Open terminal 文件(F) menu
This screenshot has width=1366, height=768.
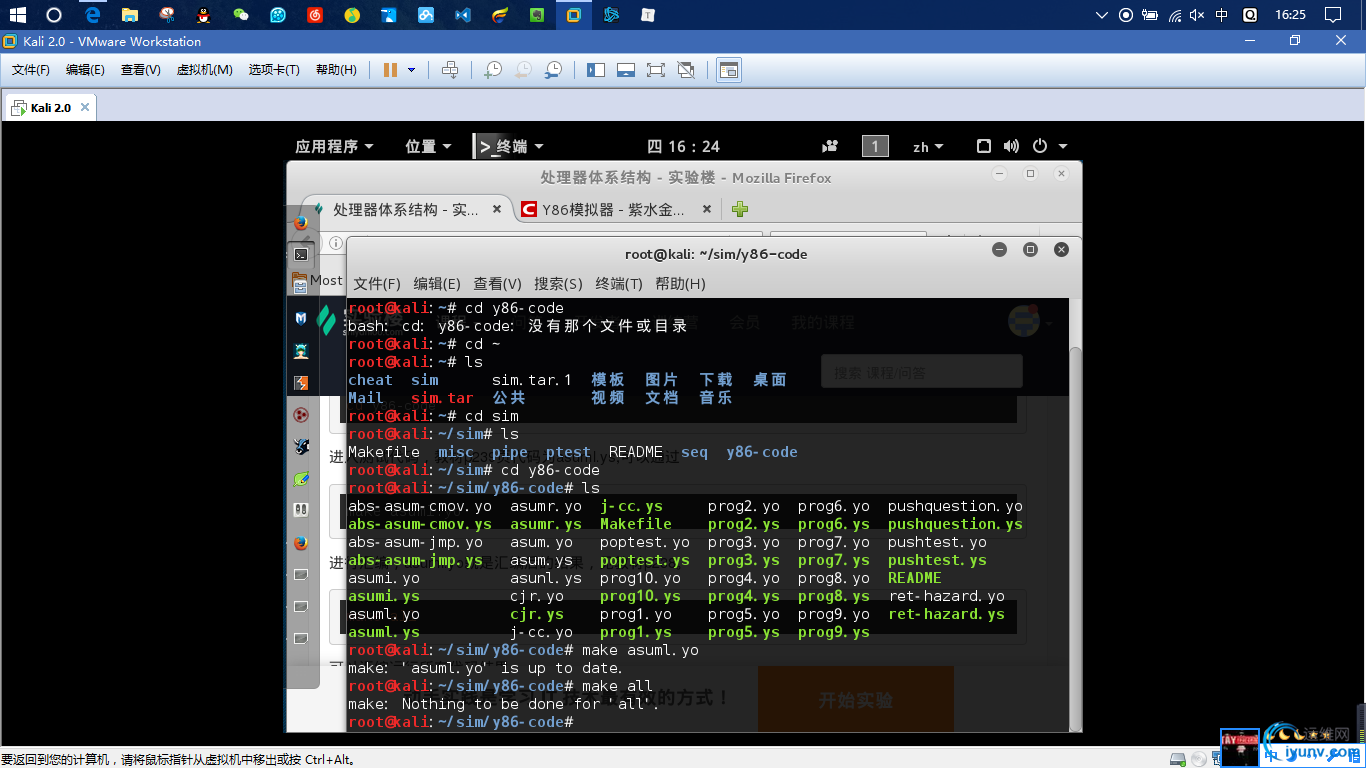(377, 283)
